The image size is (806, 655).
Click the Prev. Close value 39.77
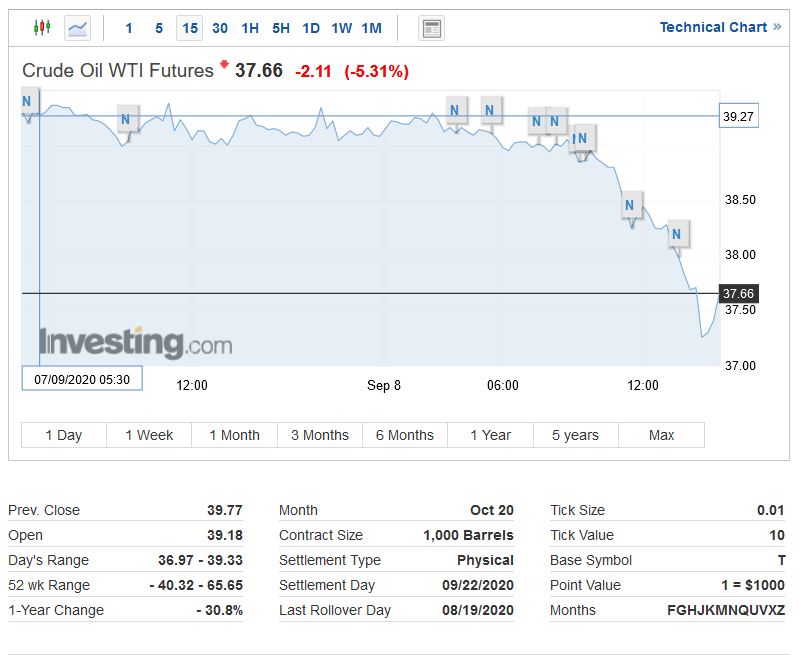click(x=225, y=510)
